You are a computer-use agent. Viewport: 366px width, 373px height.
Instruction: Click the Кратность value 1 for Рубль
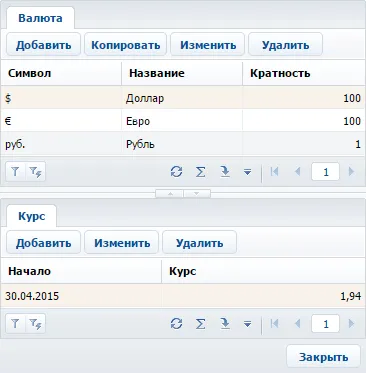[x=358, y=144]
